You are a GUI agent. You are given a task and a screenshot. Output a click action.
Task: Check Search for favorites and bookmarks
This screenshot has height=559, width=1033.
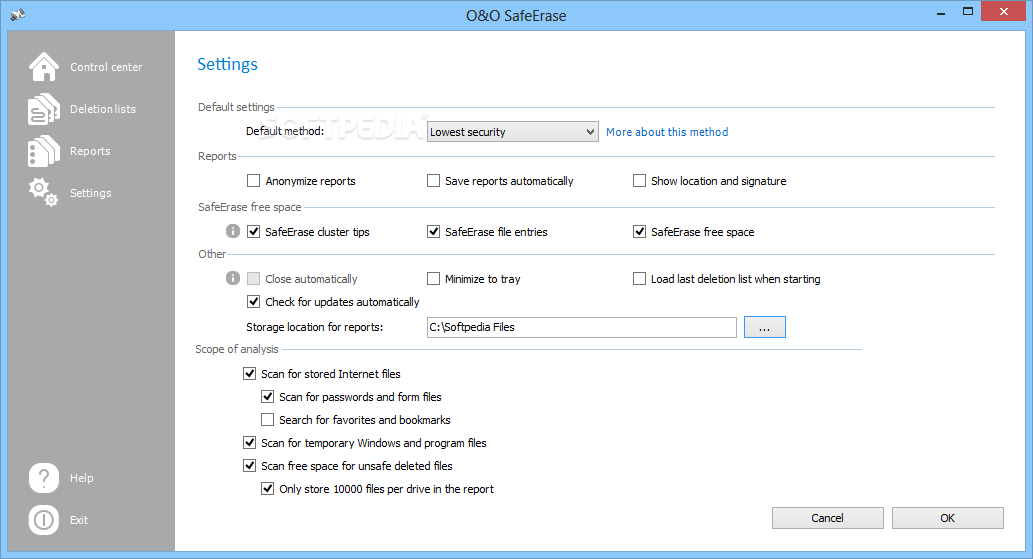(267, 419)
